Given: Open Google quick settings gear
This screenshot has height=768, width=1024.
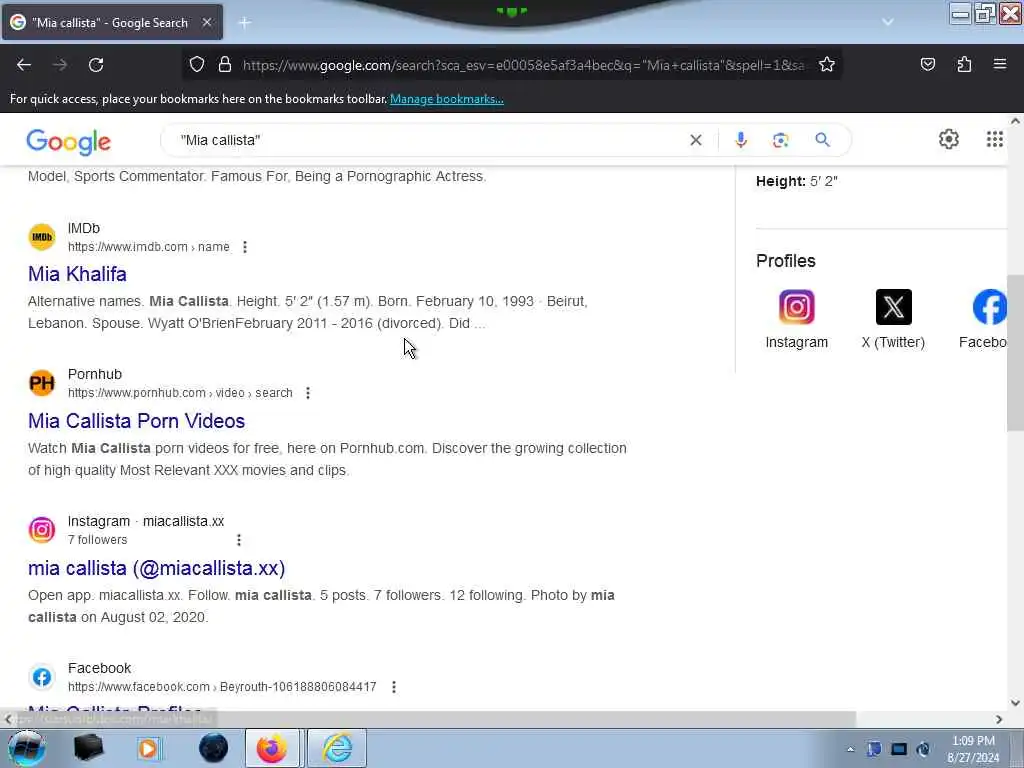Looking at the screenshot, I should click(x=948, y=139).
